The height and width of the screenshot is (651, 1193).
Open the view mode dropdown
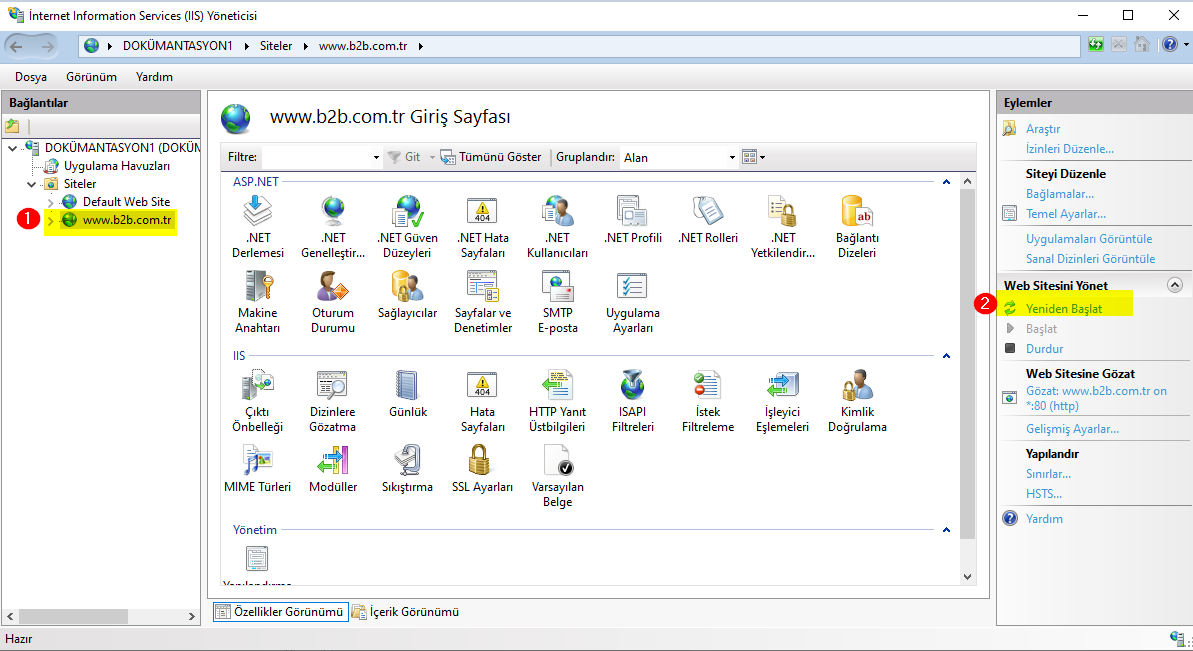(753, 157)
